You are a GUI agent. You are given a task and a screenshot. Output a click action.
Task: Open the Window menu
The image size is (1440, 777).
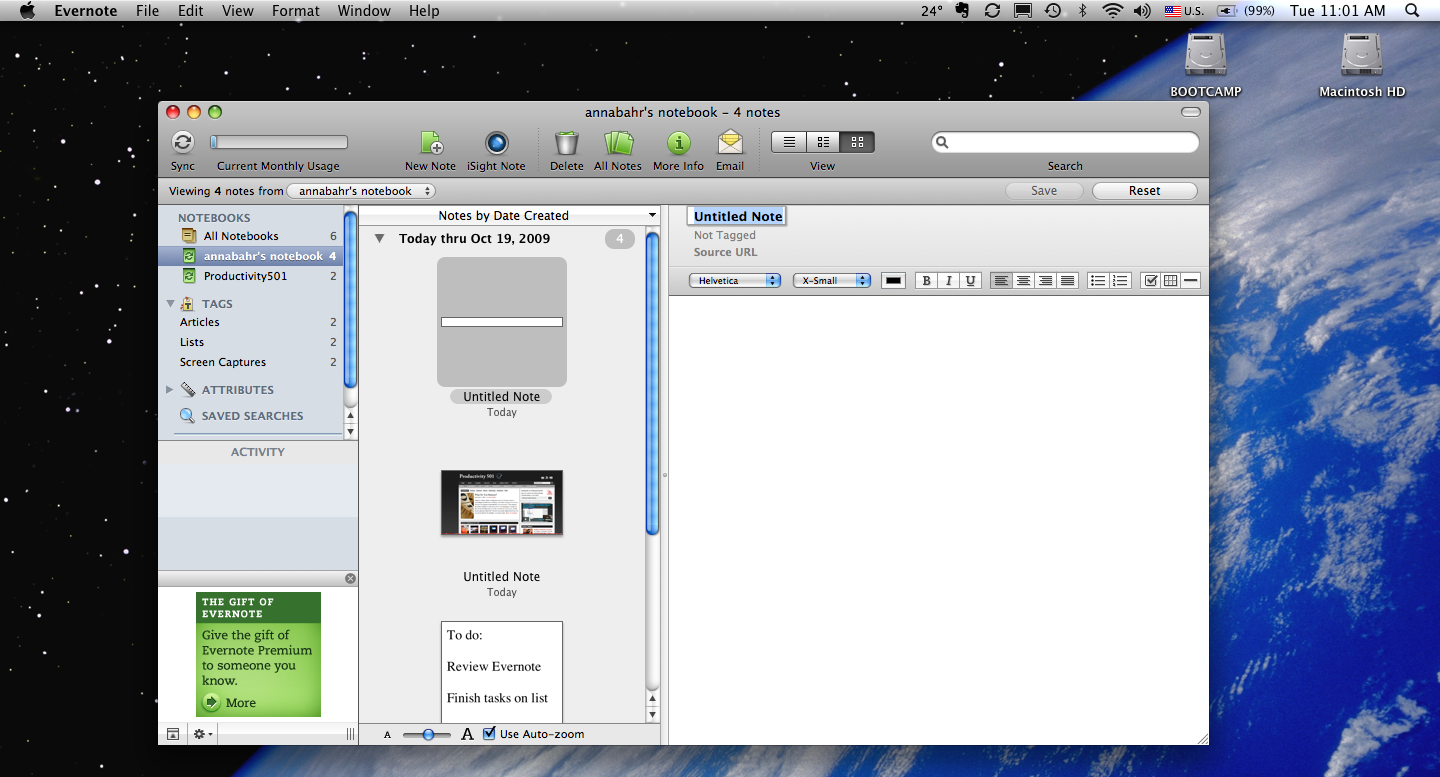364,11
